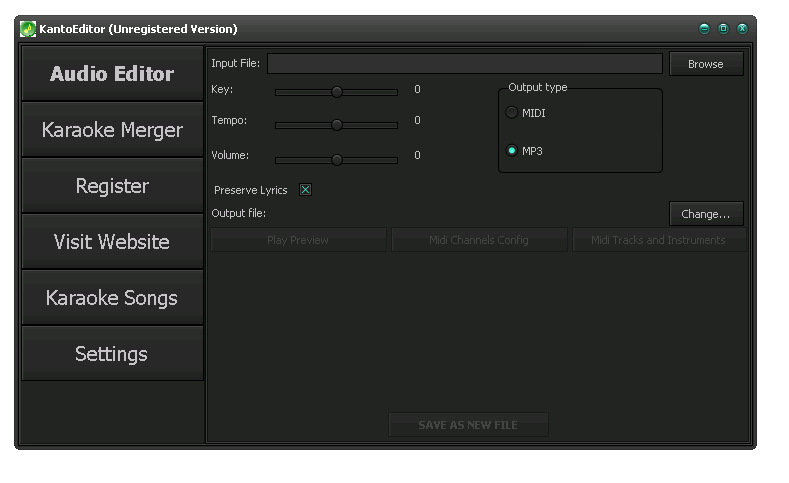The image size is (789, 483).
Task: Click Browse to choose input file
Action: pos(705,64)
